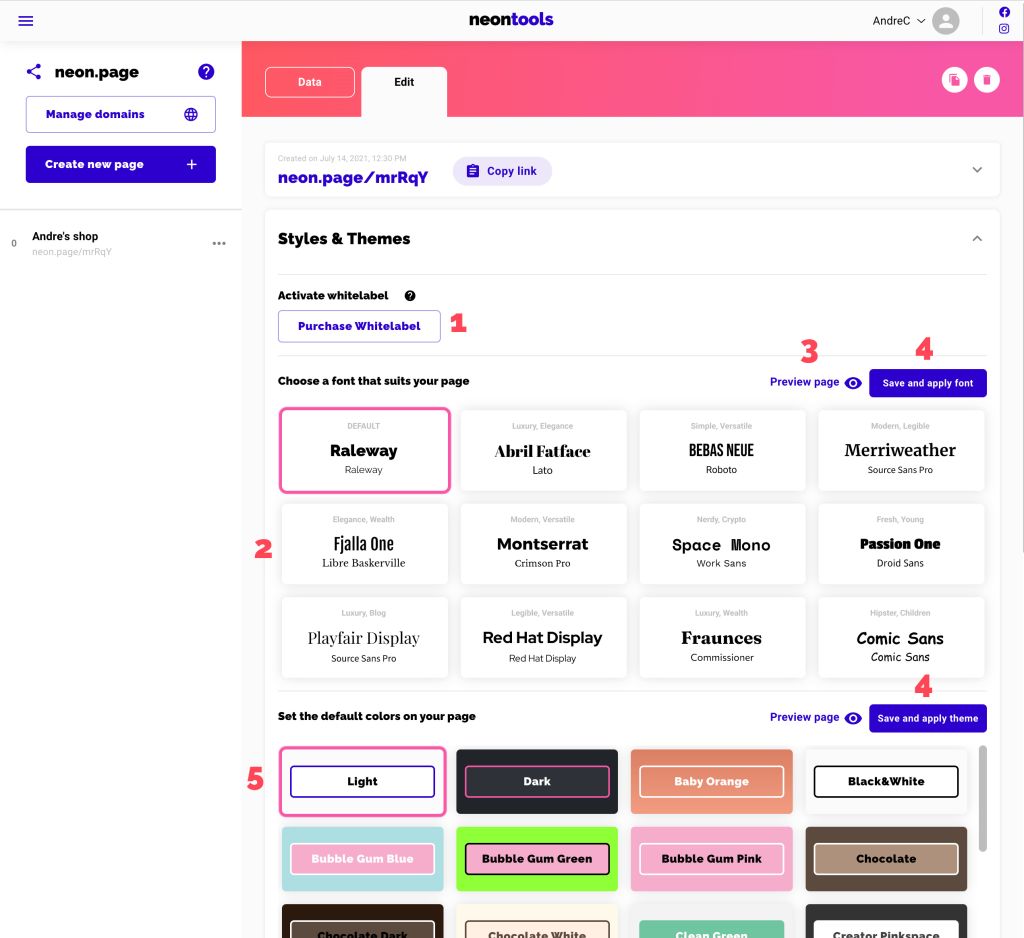This screenshot has width=1024, height=938.
Task: Choose the Black&White color theme
Action: (x=886, y=781)
